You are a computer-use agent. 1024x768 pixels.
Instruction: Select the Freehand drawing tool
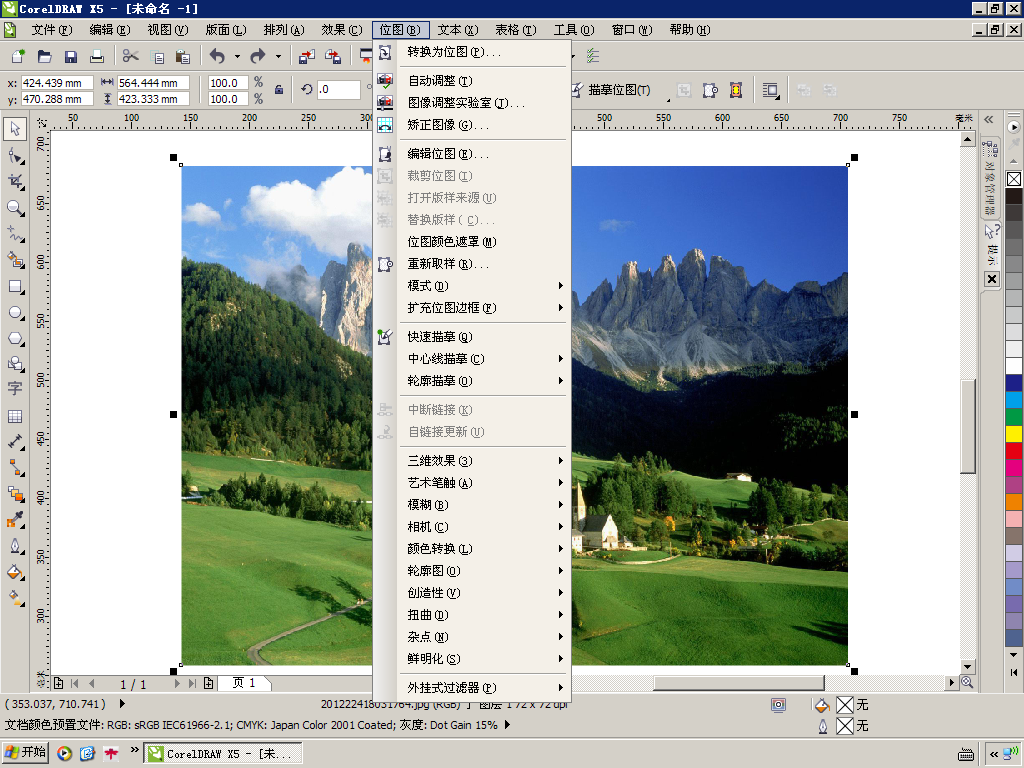click(15, 234)
